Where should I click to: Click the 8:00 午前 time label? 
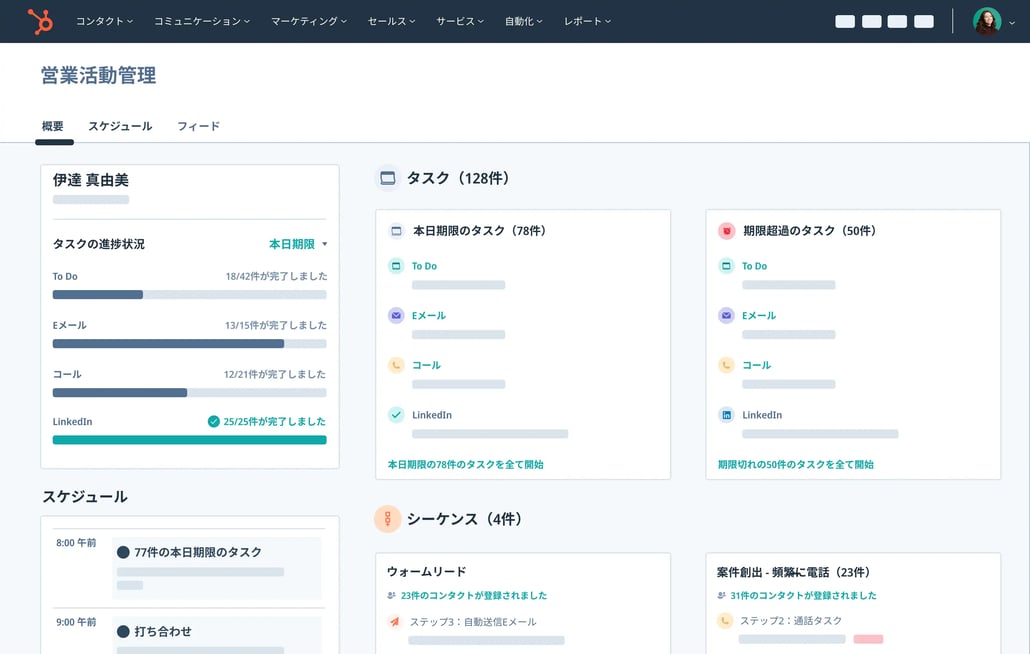76,543
